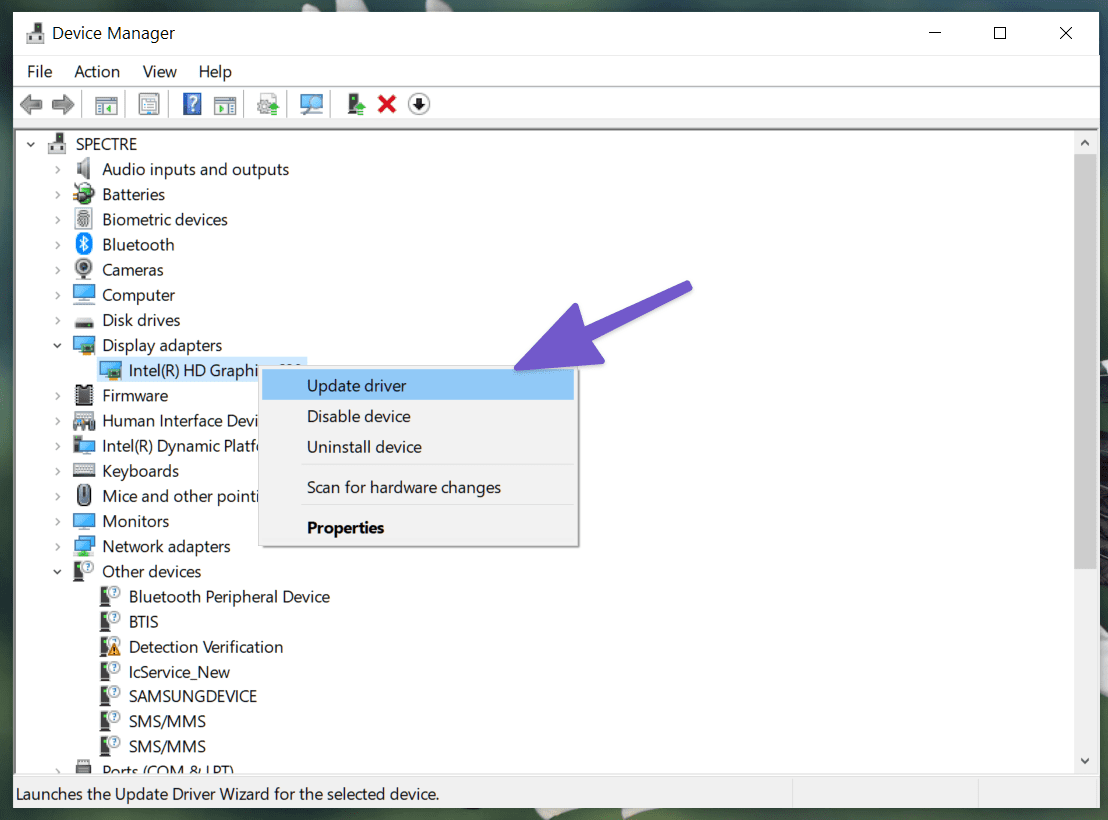Click the Update device driver toolbar icon
This screenshot has height=820, width=1108.
tap(355, 105)
